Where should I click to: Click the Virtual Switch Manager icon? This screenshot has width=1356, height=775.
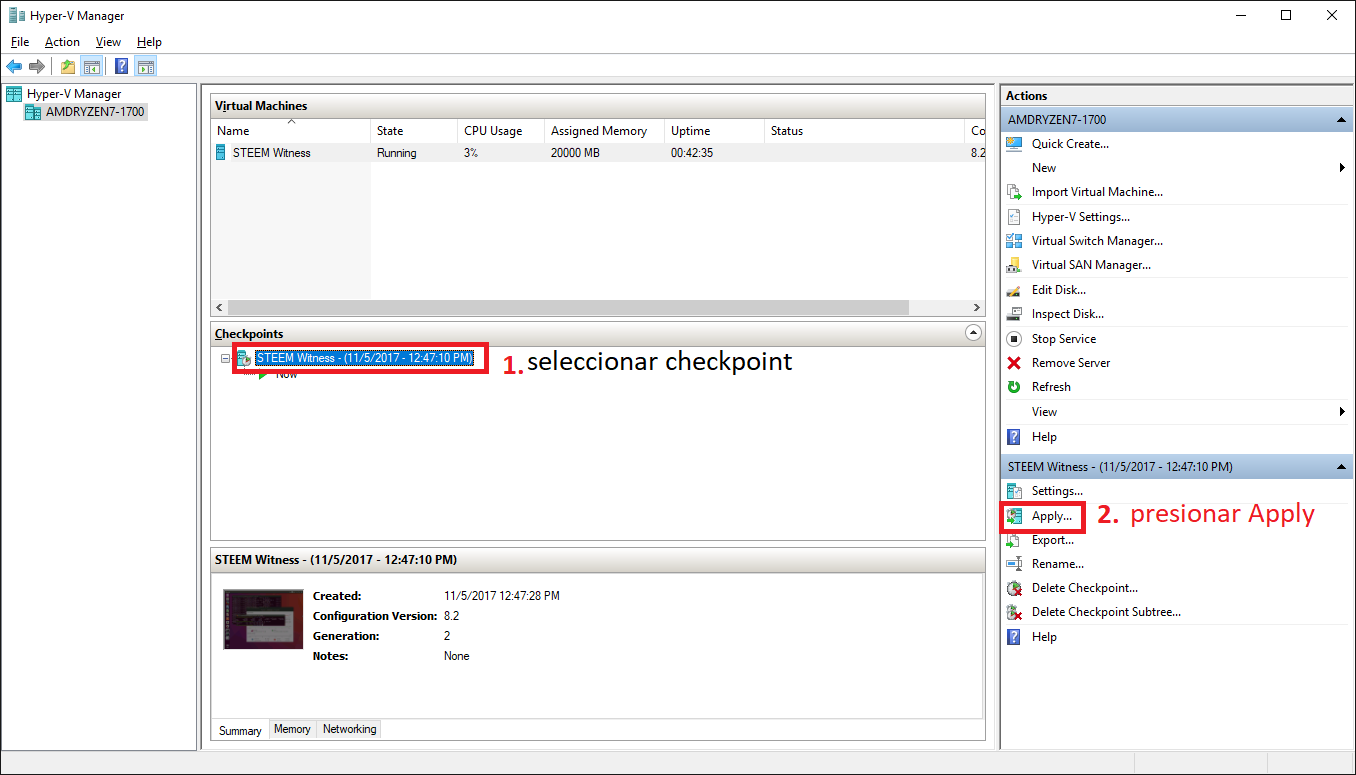tap(1014, 241)
